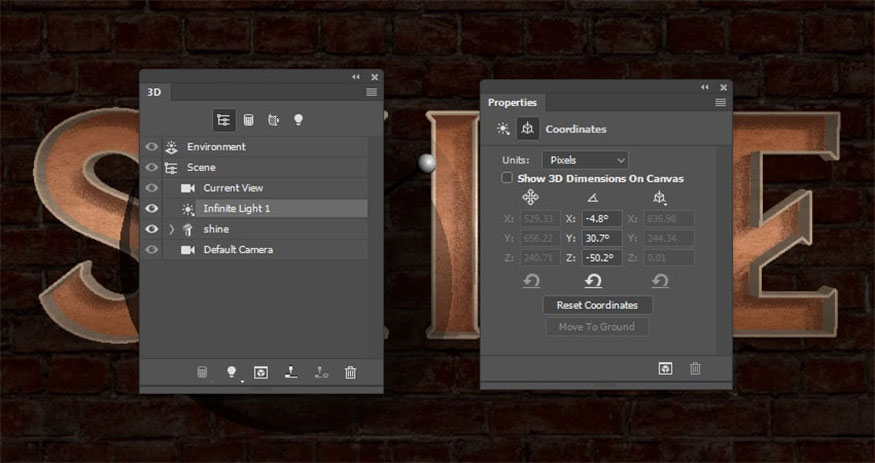Click render icon at Properties panel bottom
Screen dimensions: 875x463
click(x=665, y=369)
